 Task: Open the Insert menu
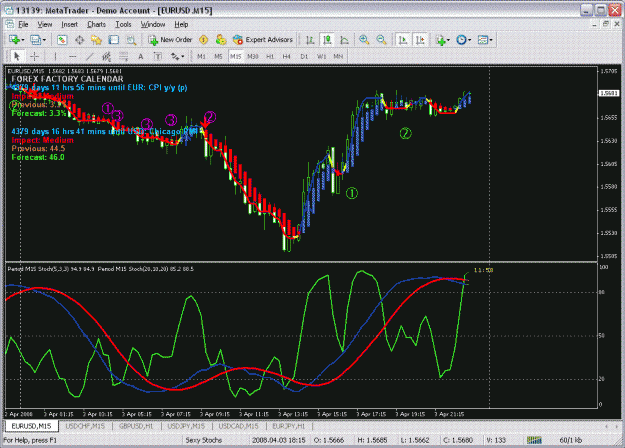pos(69,25)
